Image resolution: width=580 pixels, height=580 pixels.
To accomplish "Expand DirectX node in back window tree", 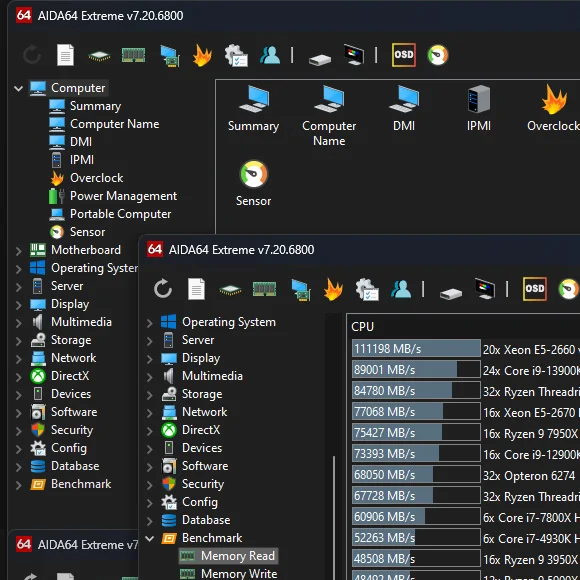I will click(18, 377).
